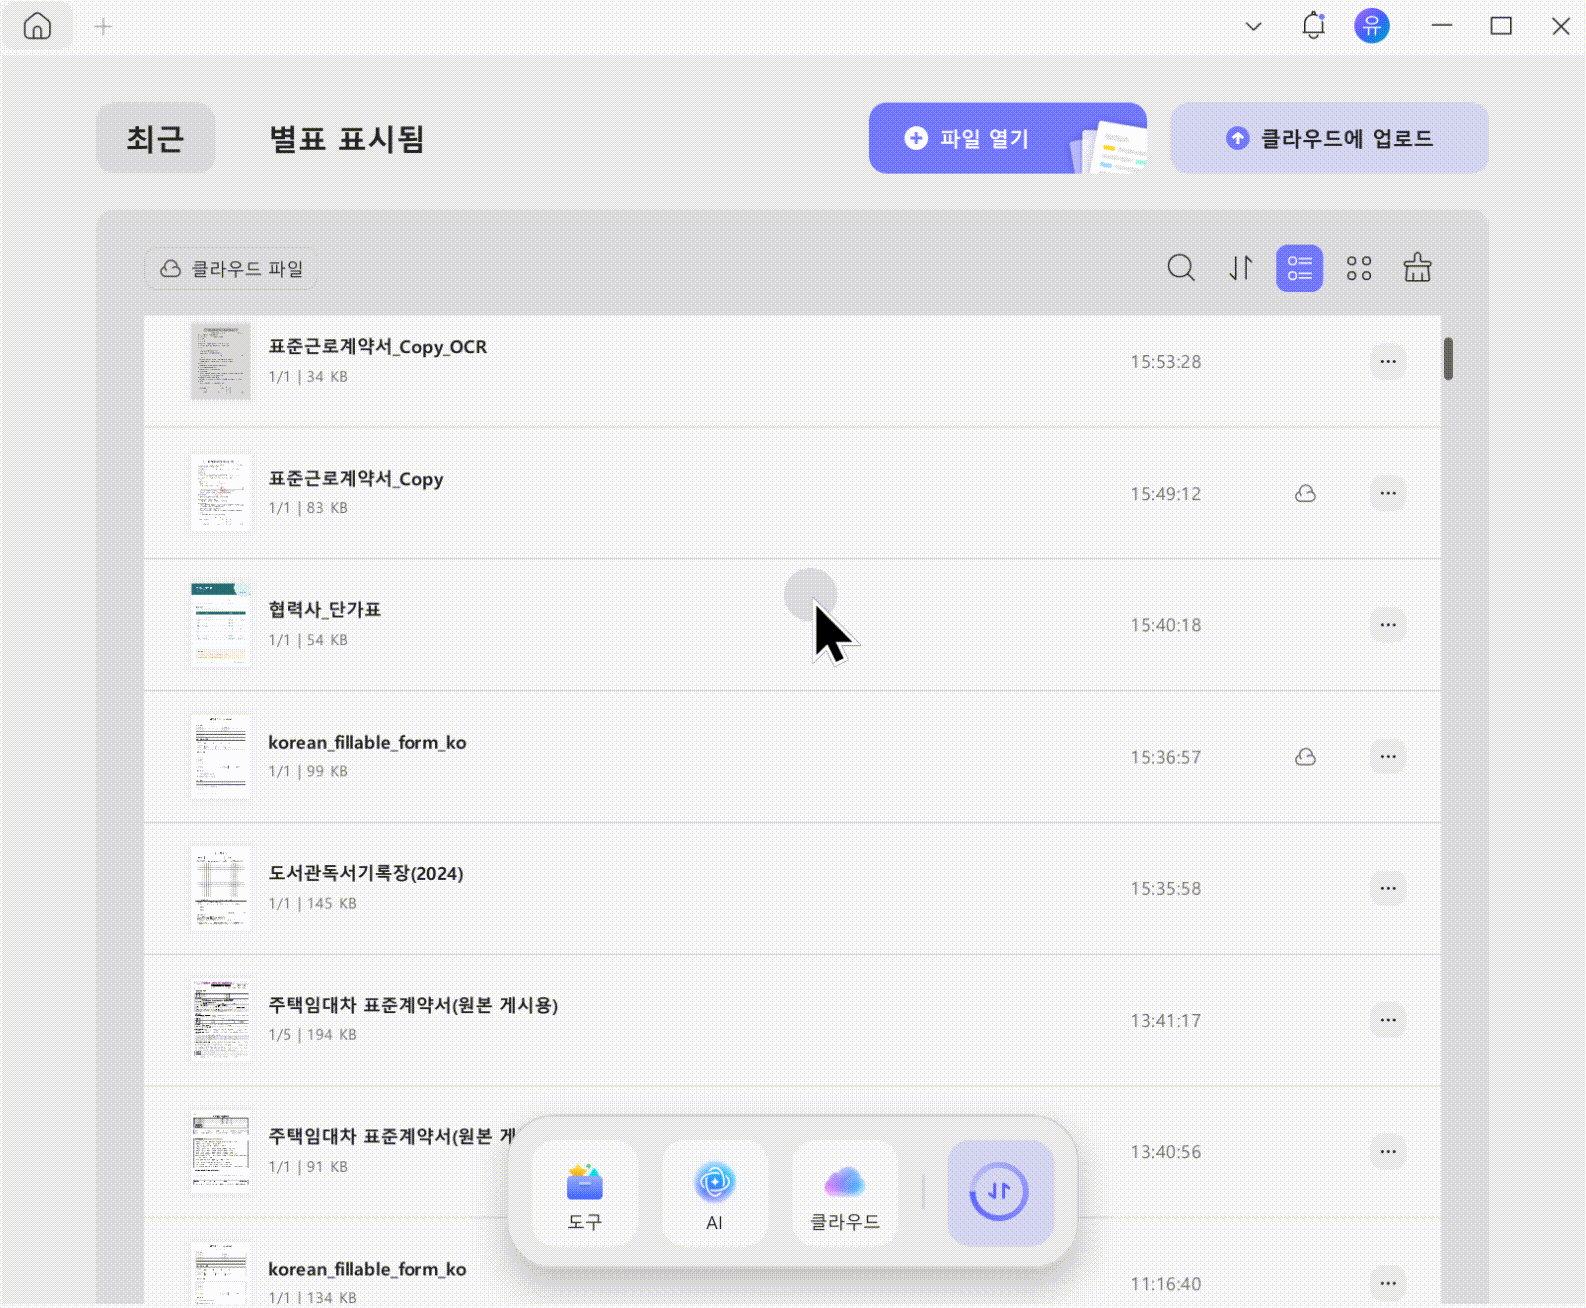The image size is (1586, 1308).
Task: Select file name korean_fillable_form_ko at 15:36:57
Action: pyautogui.click(x=367, y=743)
